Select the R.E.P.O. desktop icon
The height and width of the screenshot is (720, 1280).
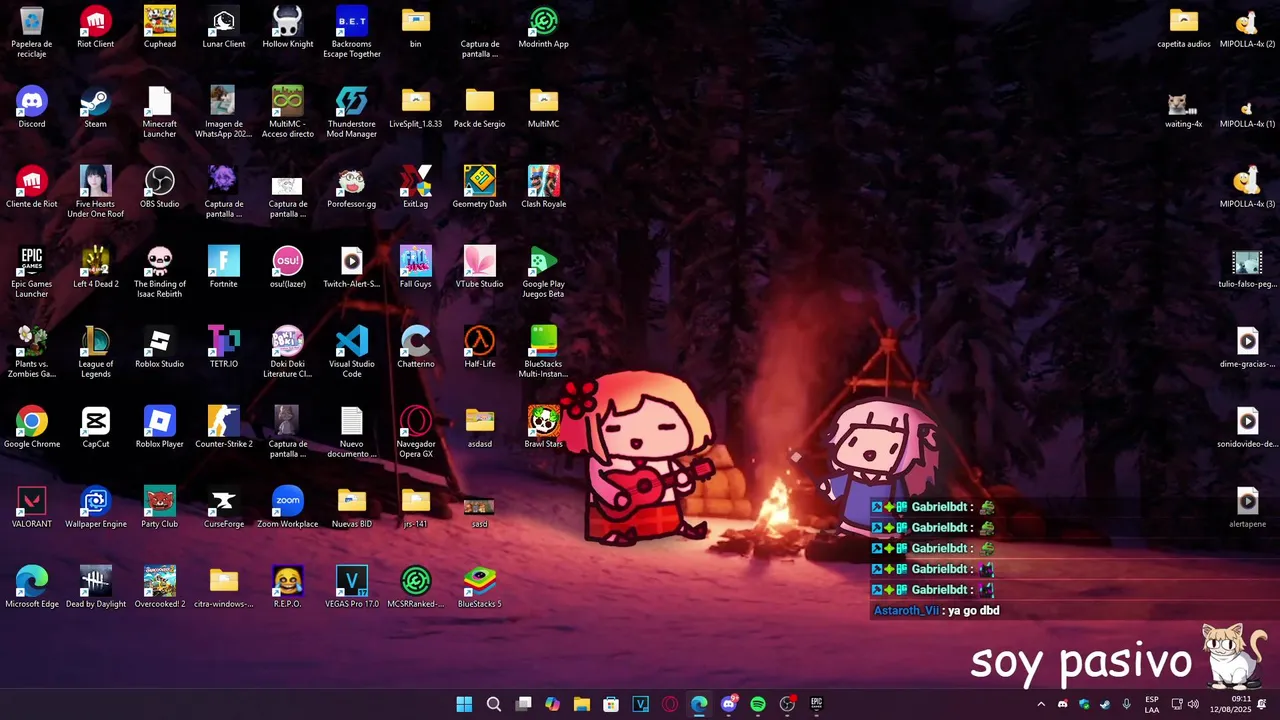[288, 587]
